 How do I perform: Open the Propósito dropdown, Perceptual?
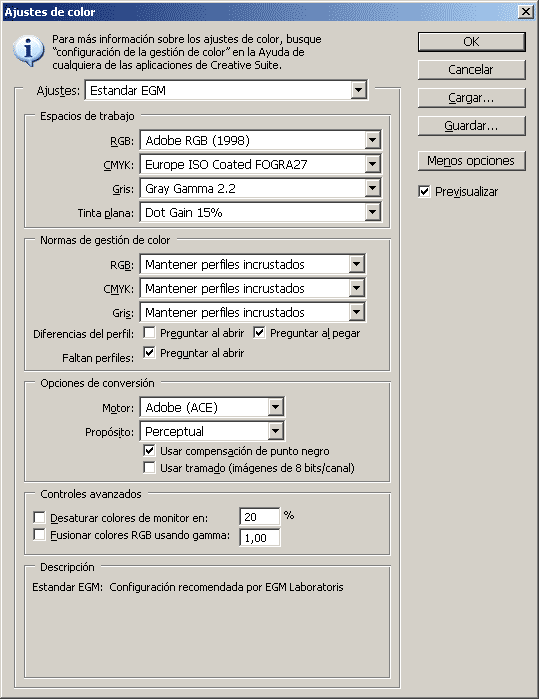coord(212,432)
